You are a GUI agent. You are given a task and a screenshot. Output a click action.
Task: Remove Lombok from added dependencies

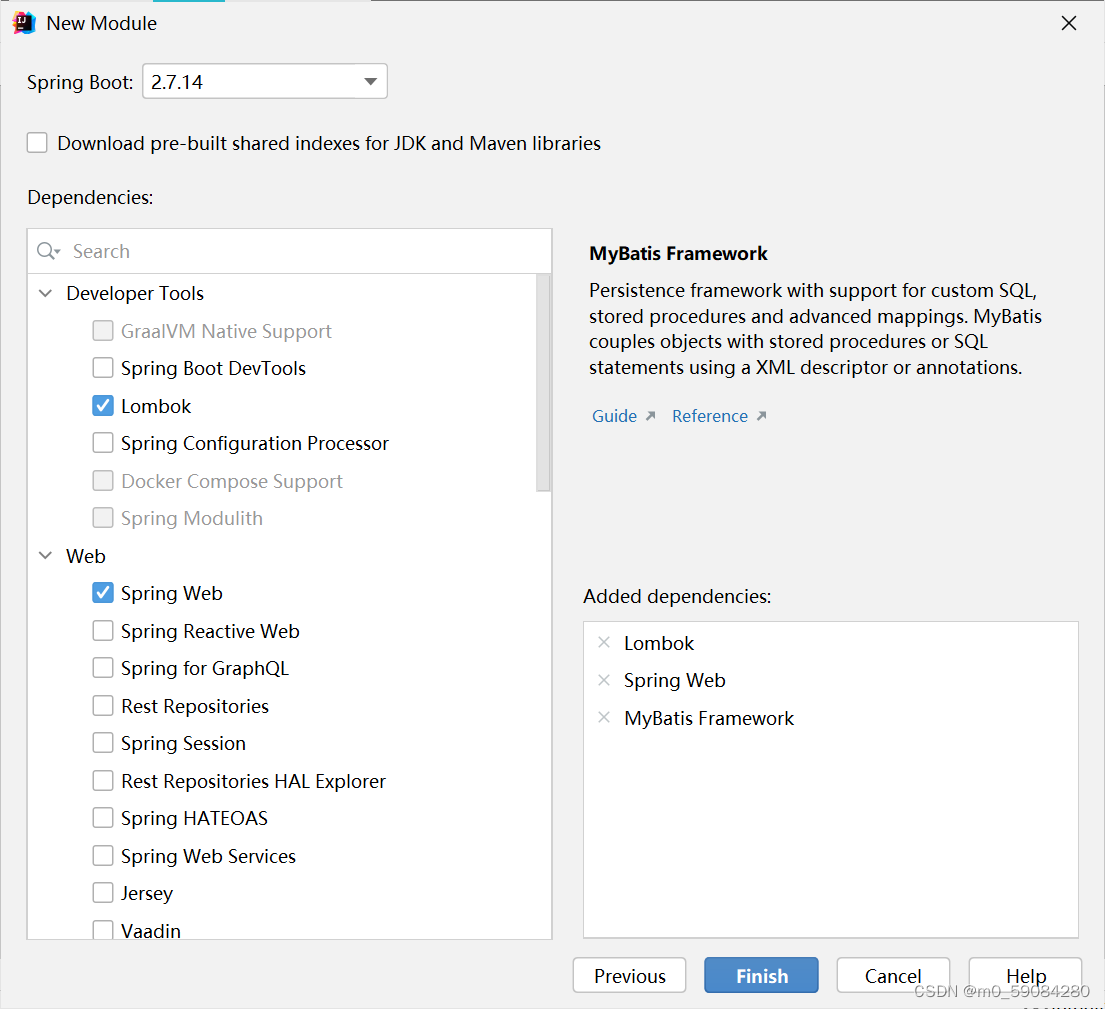tap(604, 643)
